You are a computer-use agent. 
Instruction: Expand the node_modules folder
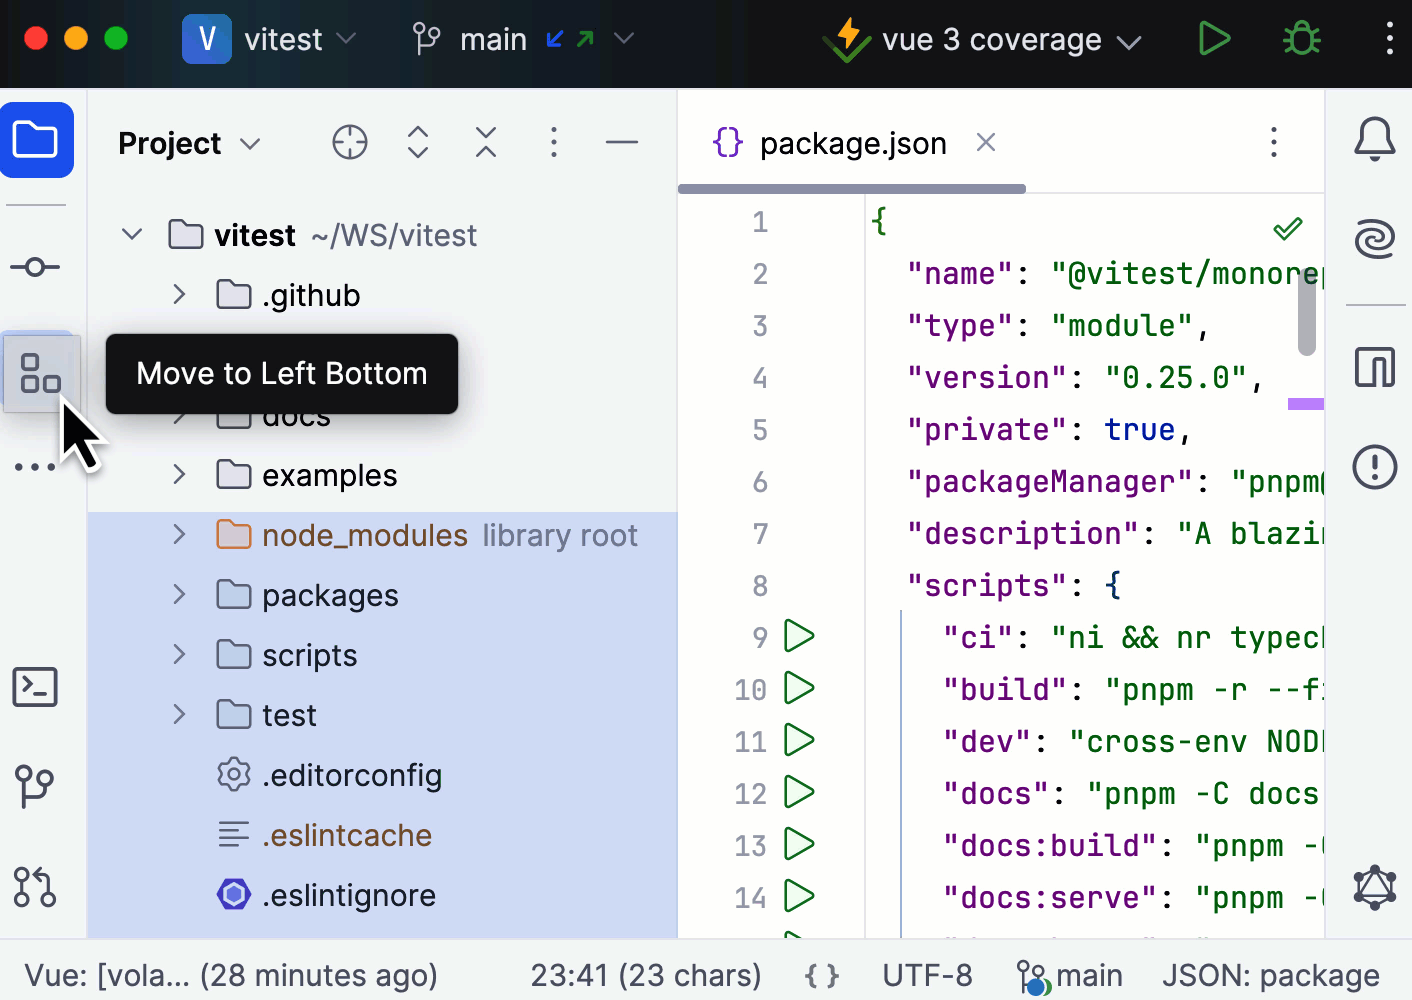coord(179,535)
